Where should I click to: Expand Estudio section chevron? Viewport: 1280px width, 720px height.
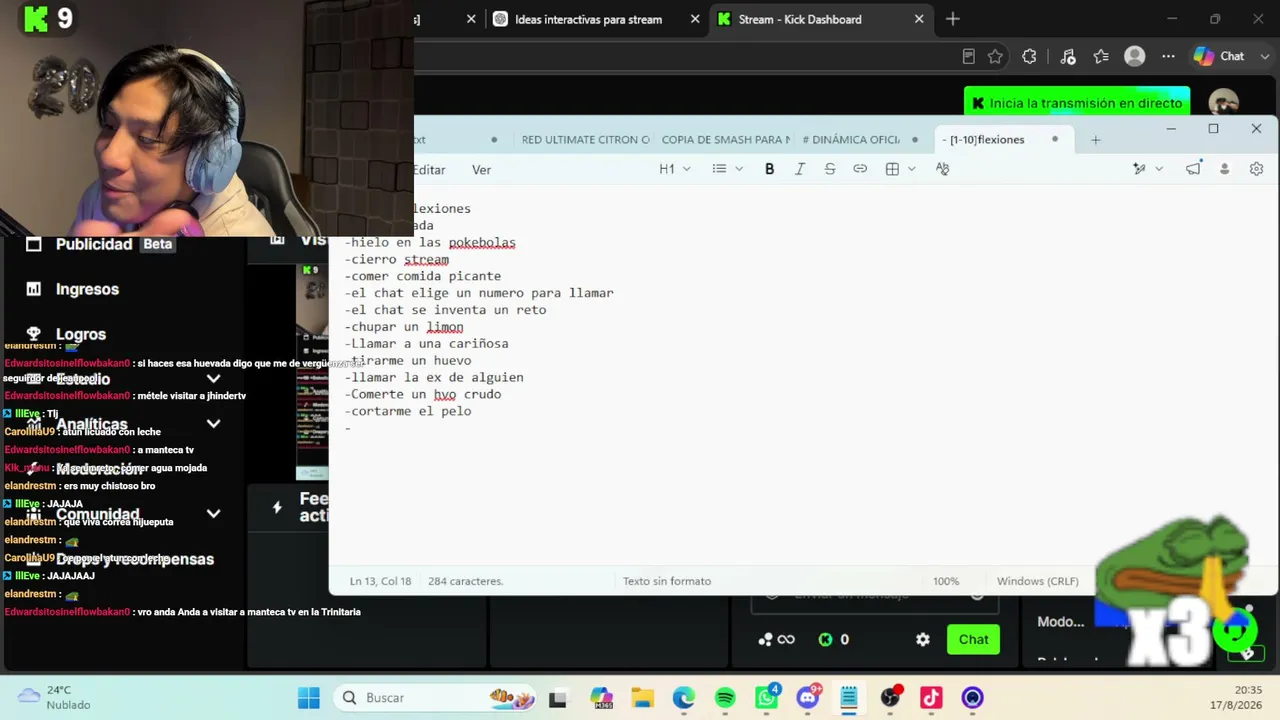tap(213, 379)
